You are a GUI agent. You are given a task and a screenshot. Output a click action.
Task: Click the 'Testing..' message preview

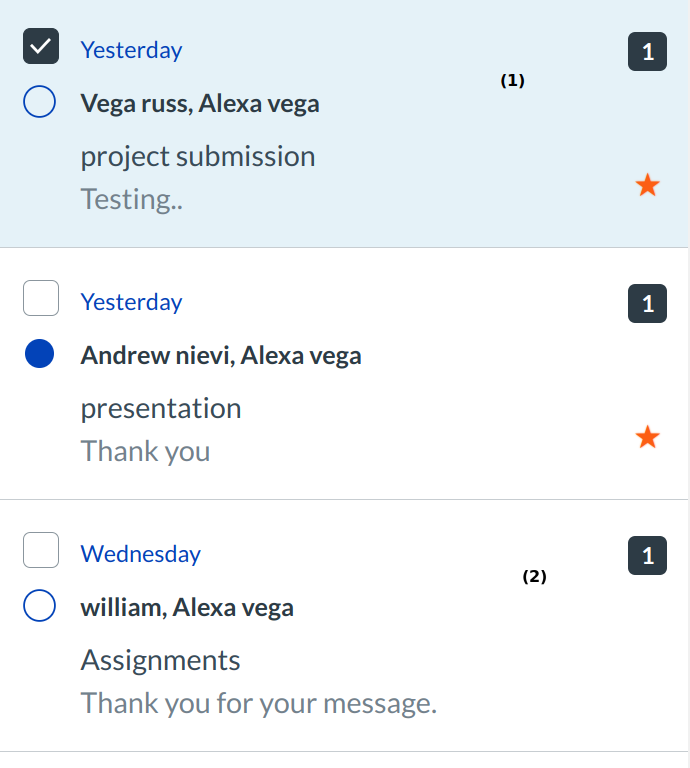132,199
